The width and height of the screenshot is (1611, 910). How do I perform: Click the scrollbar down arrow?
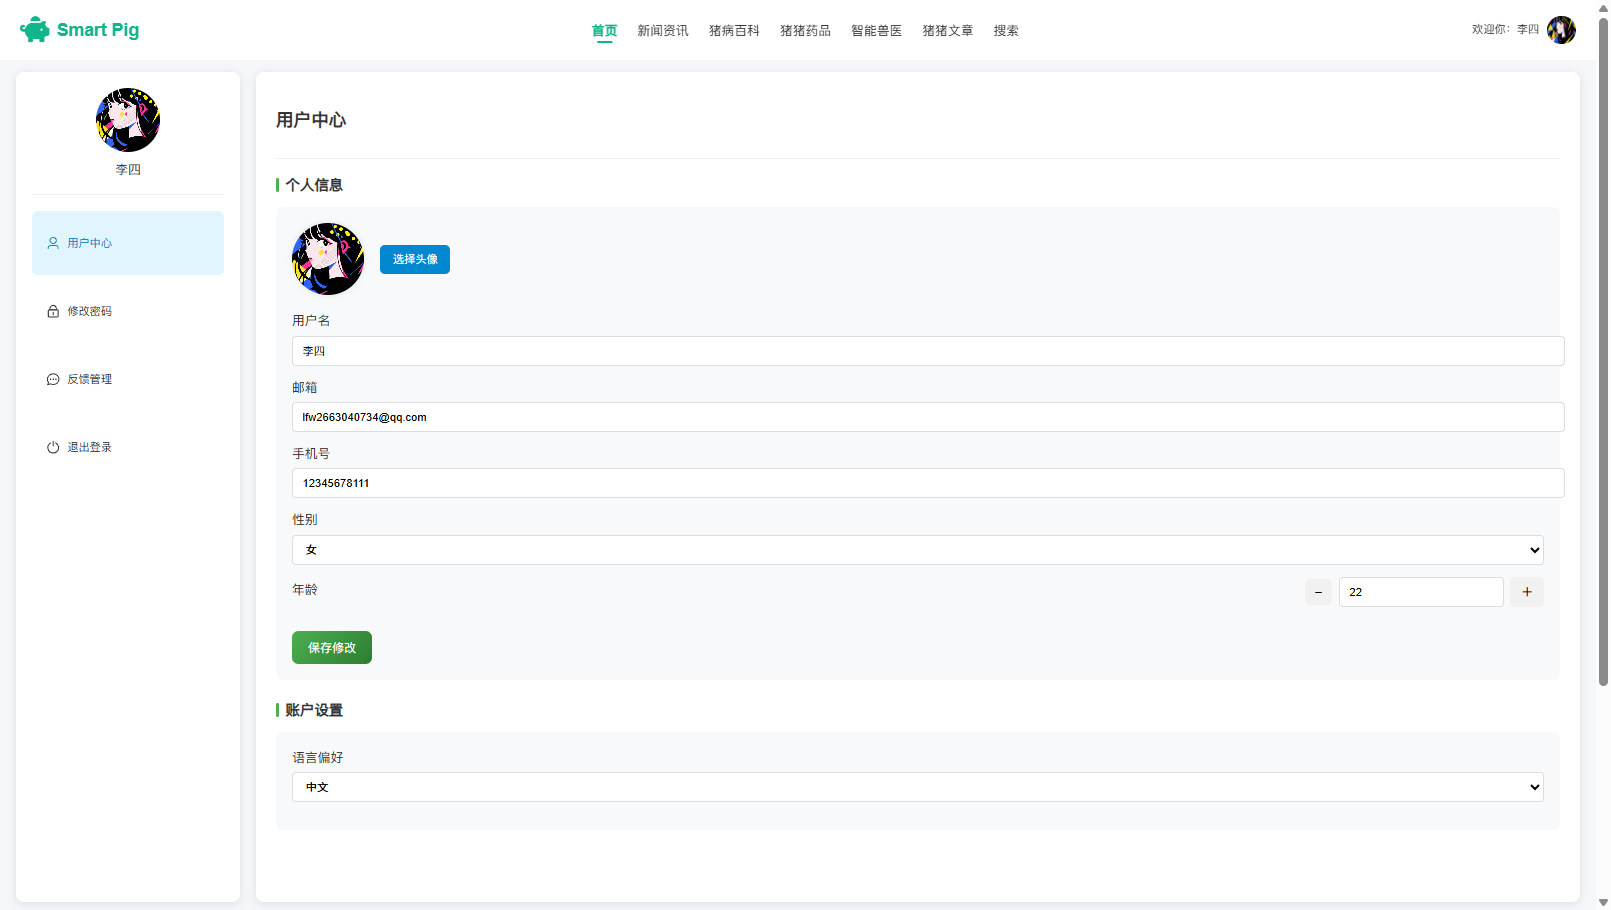(1603, 902)
